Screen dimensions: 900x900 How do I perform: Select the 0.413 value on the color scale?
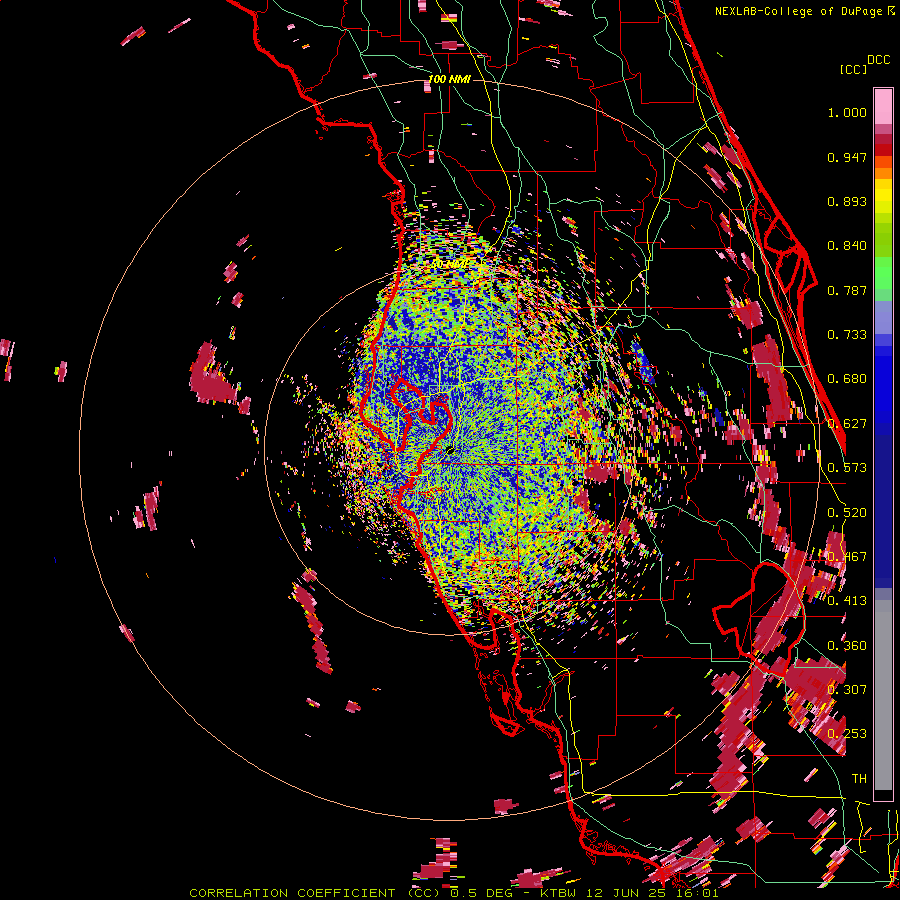[x=847, y=601]
